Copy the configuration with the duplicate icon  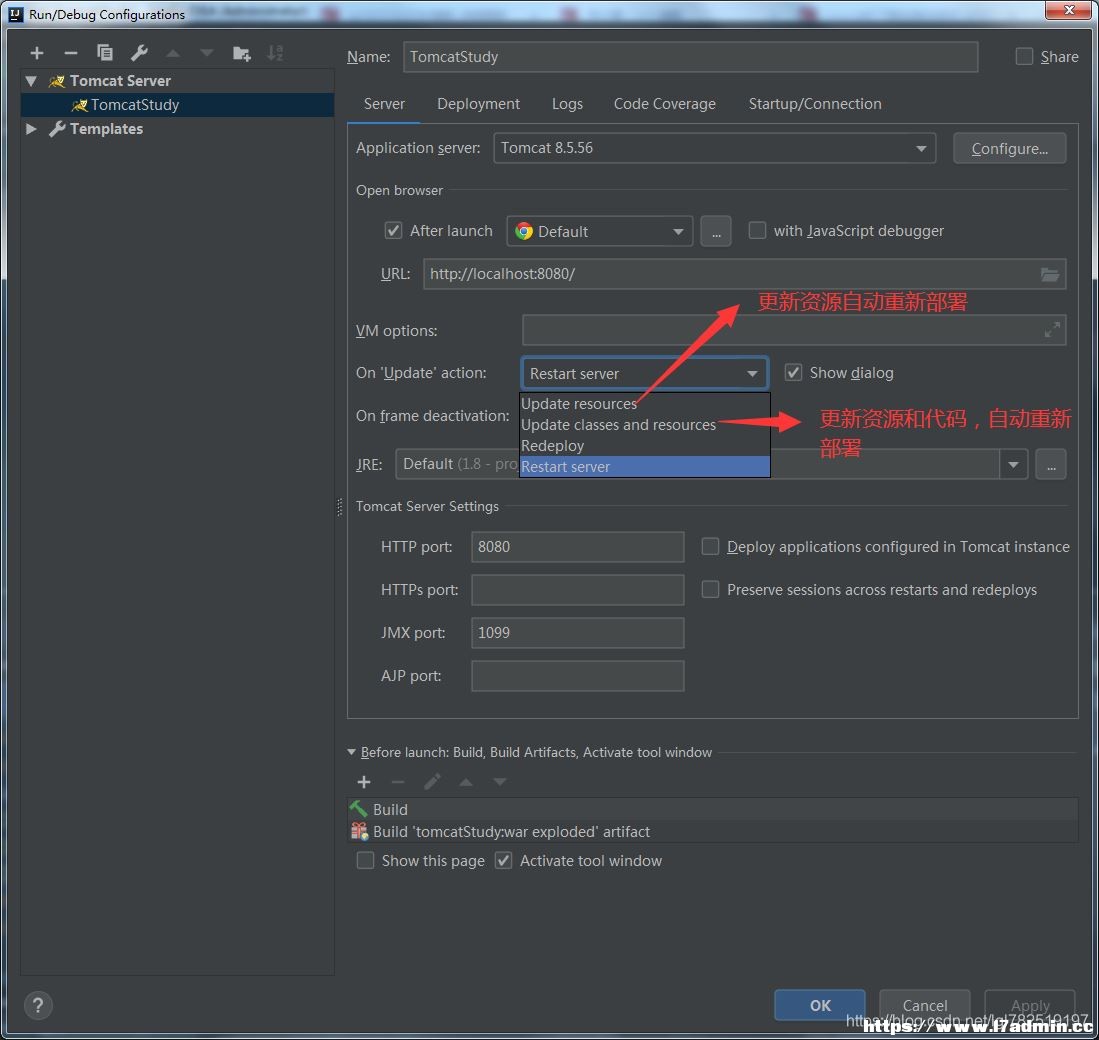104,53
